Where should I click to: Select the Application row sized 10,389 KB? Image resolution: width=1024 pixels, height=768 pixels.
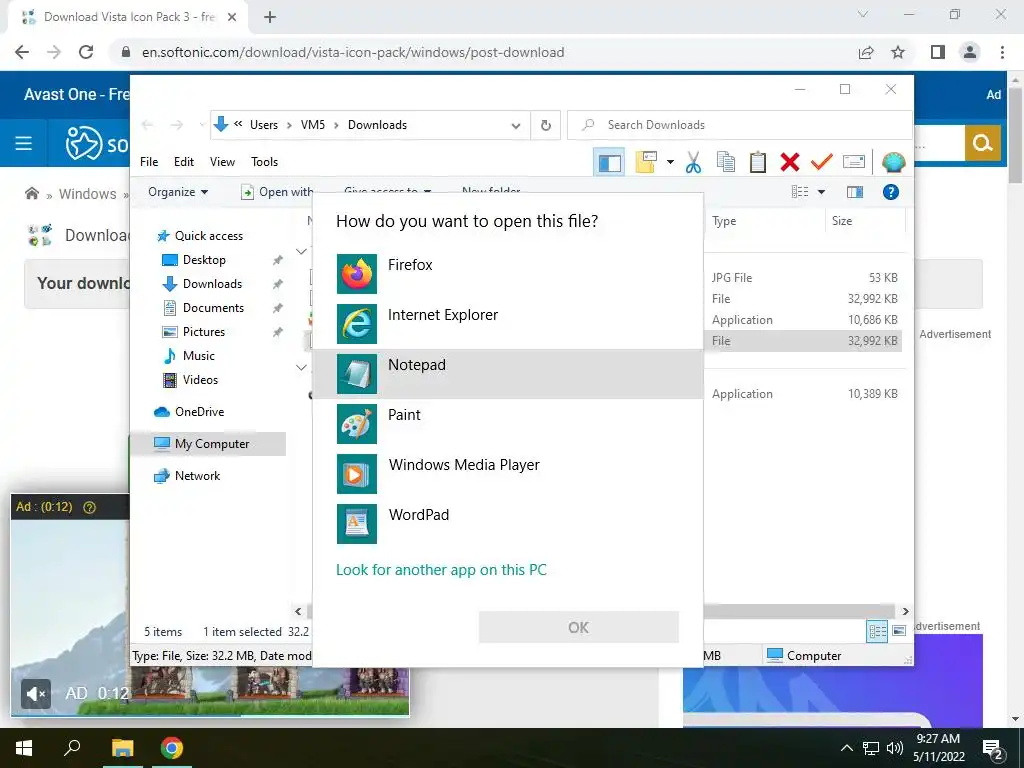click(805, 394)
